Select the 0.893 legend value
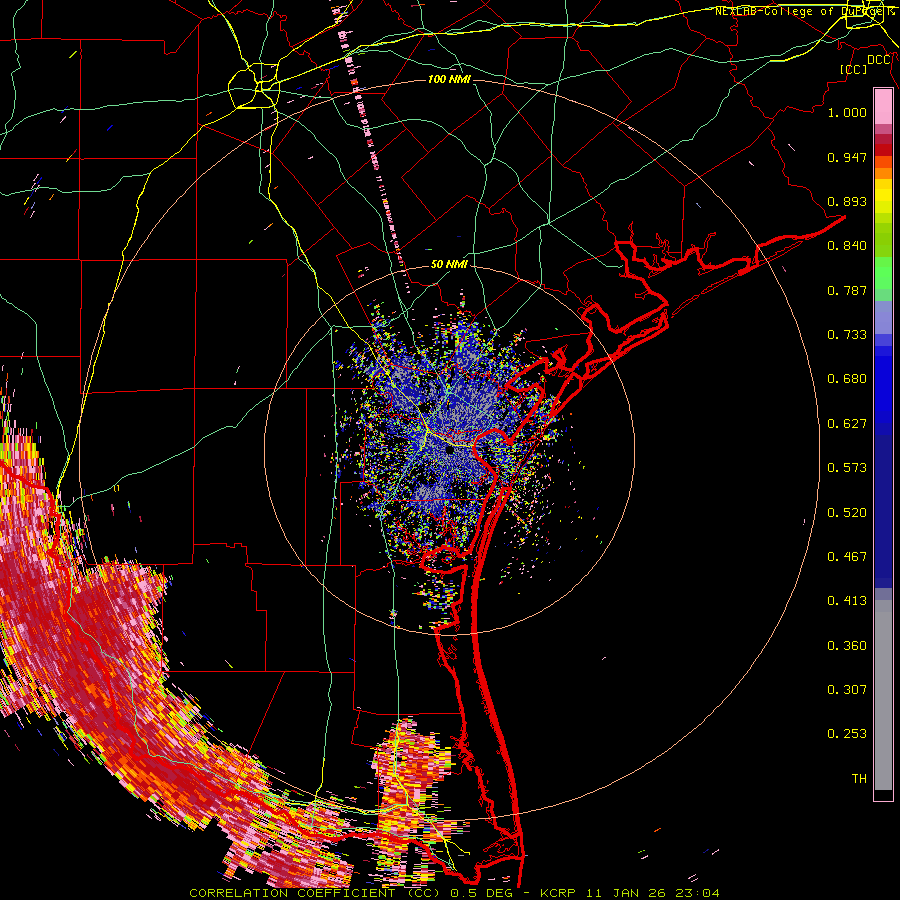The width and height of the screenshot is (900, 900). pos(847,201)
